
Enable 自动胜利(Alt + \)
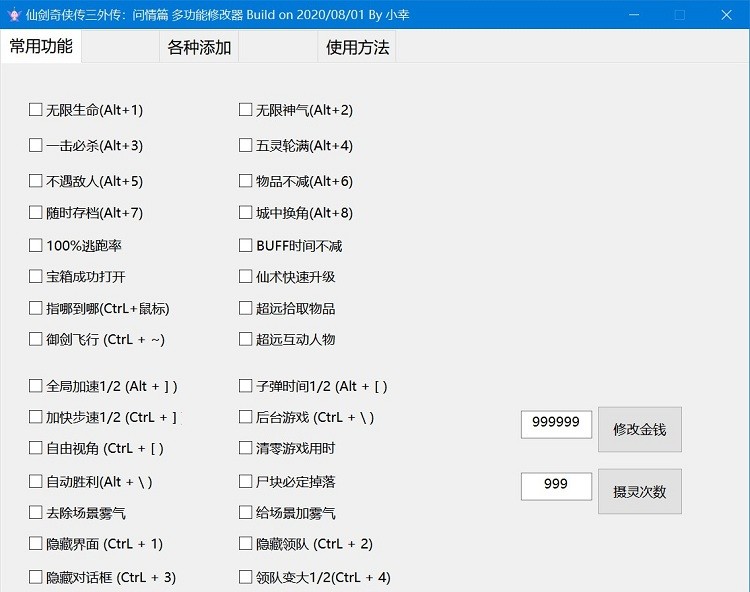[x=35, y=481]
